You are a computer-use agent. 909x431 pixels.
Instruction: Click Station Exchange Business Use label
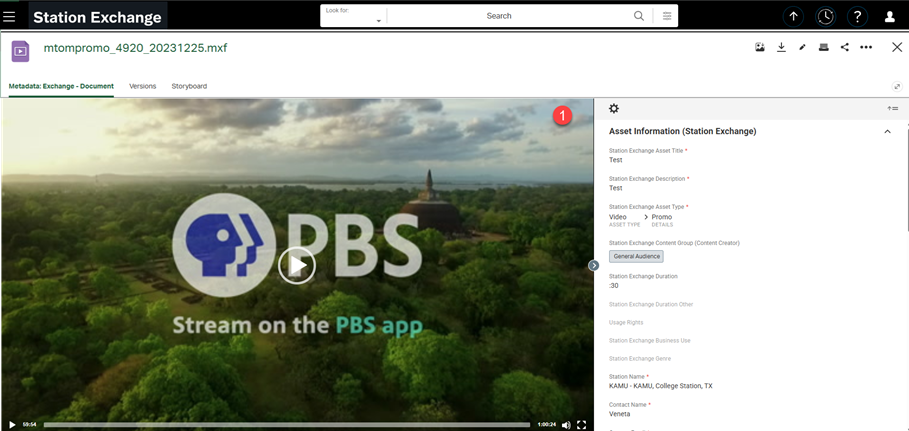[649, 341]
